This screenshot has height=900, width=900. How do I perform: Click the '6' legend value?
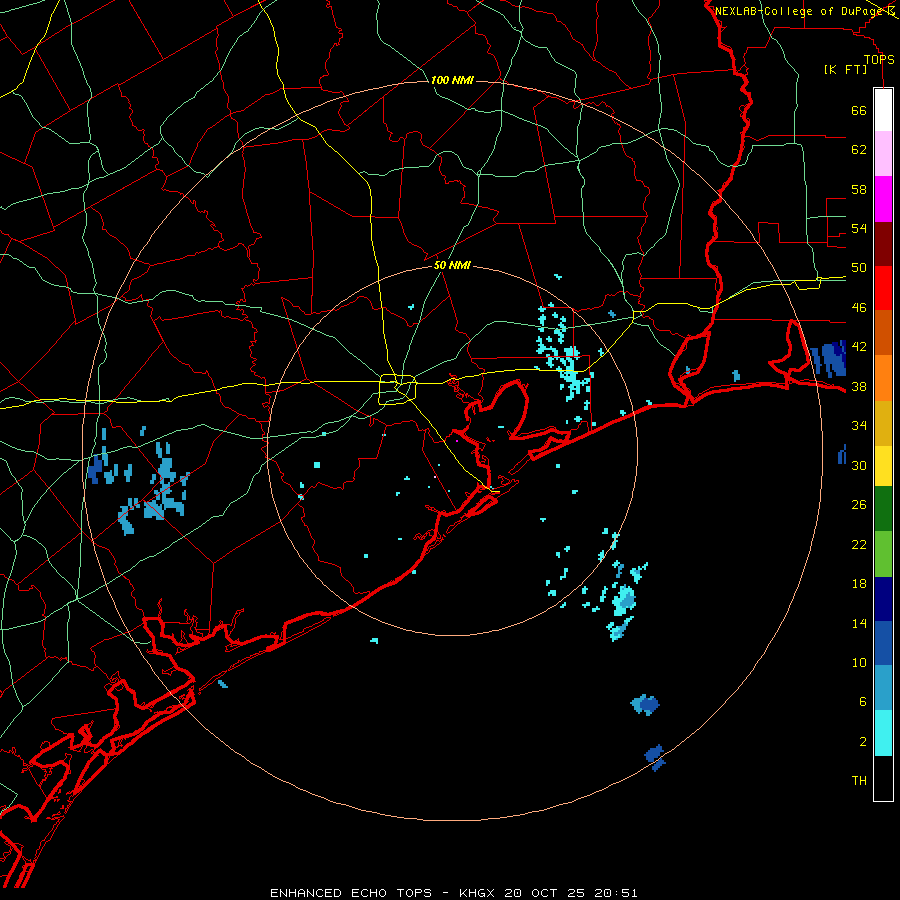pos(863,701)
